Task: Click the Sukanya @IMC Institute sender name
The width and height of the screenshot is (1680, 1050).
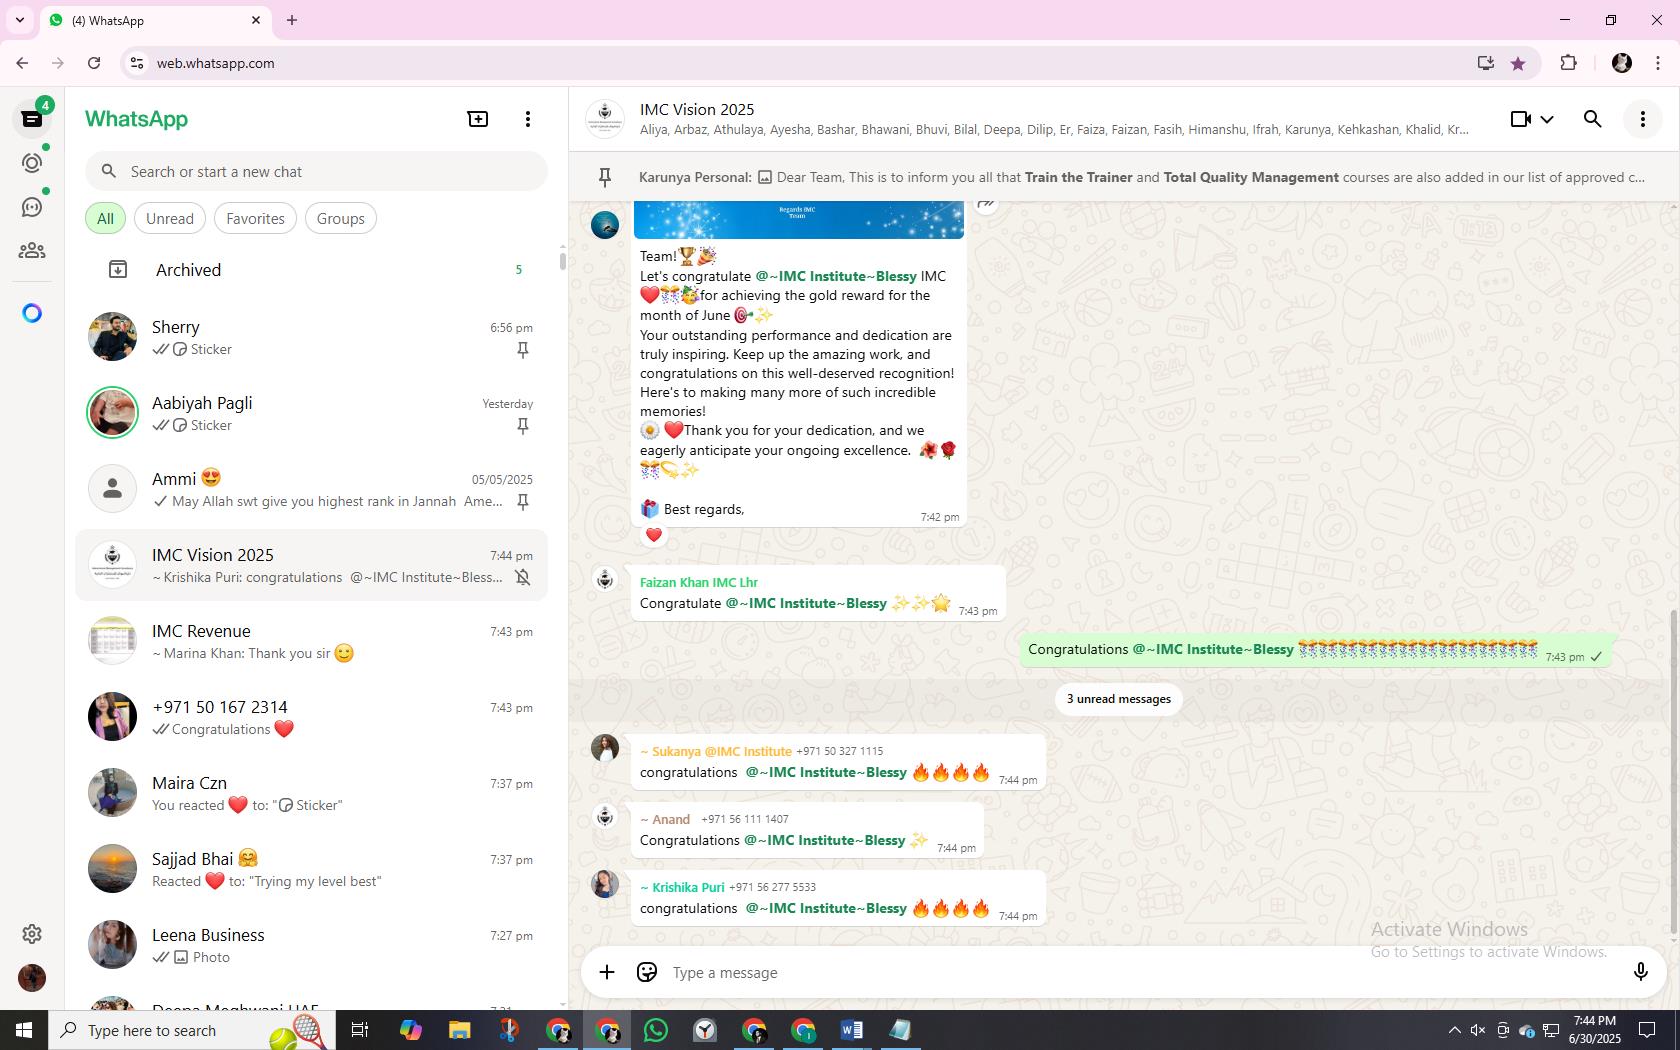Action: point(716,751)
